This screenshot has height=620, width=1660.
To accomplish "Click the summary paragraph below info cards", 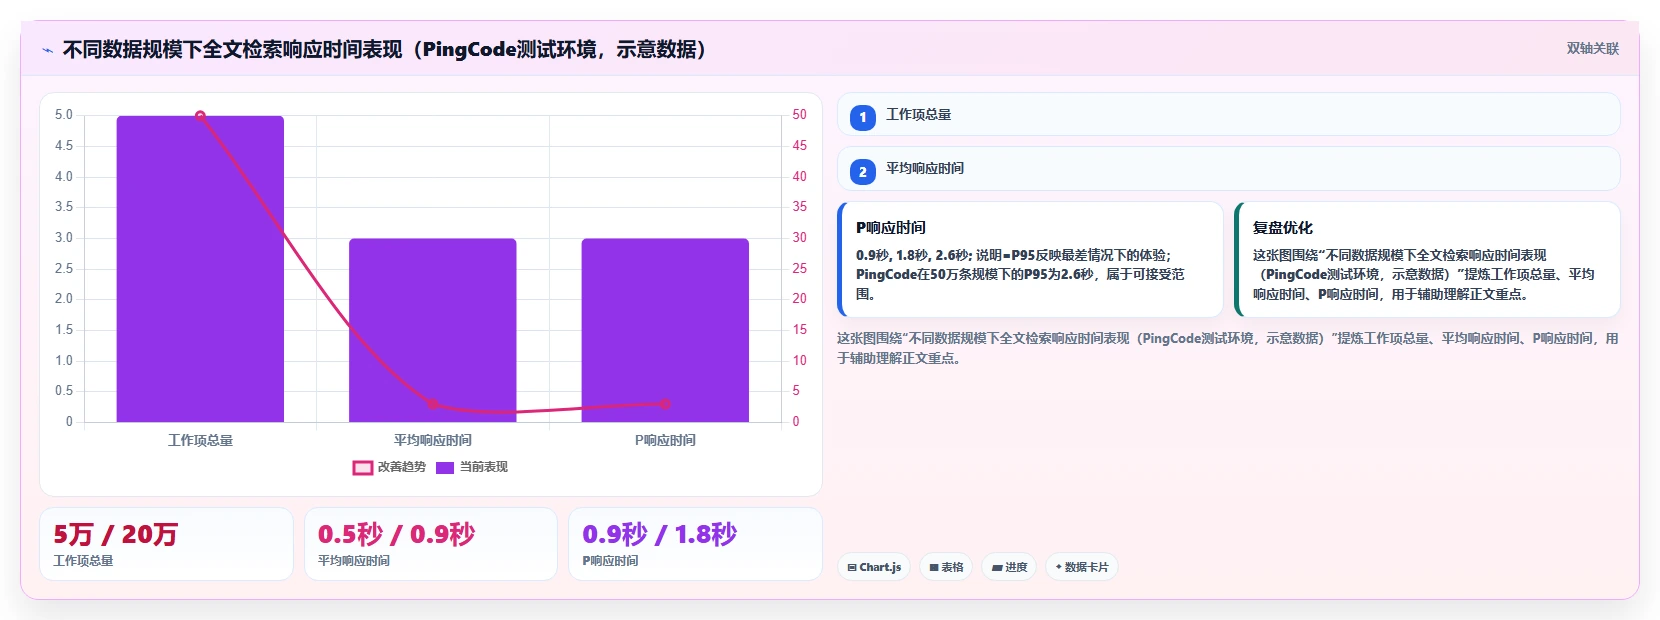I will (x=1228, y=348).
